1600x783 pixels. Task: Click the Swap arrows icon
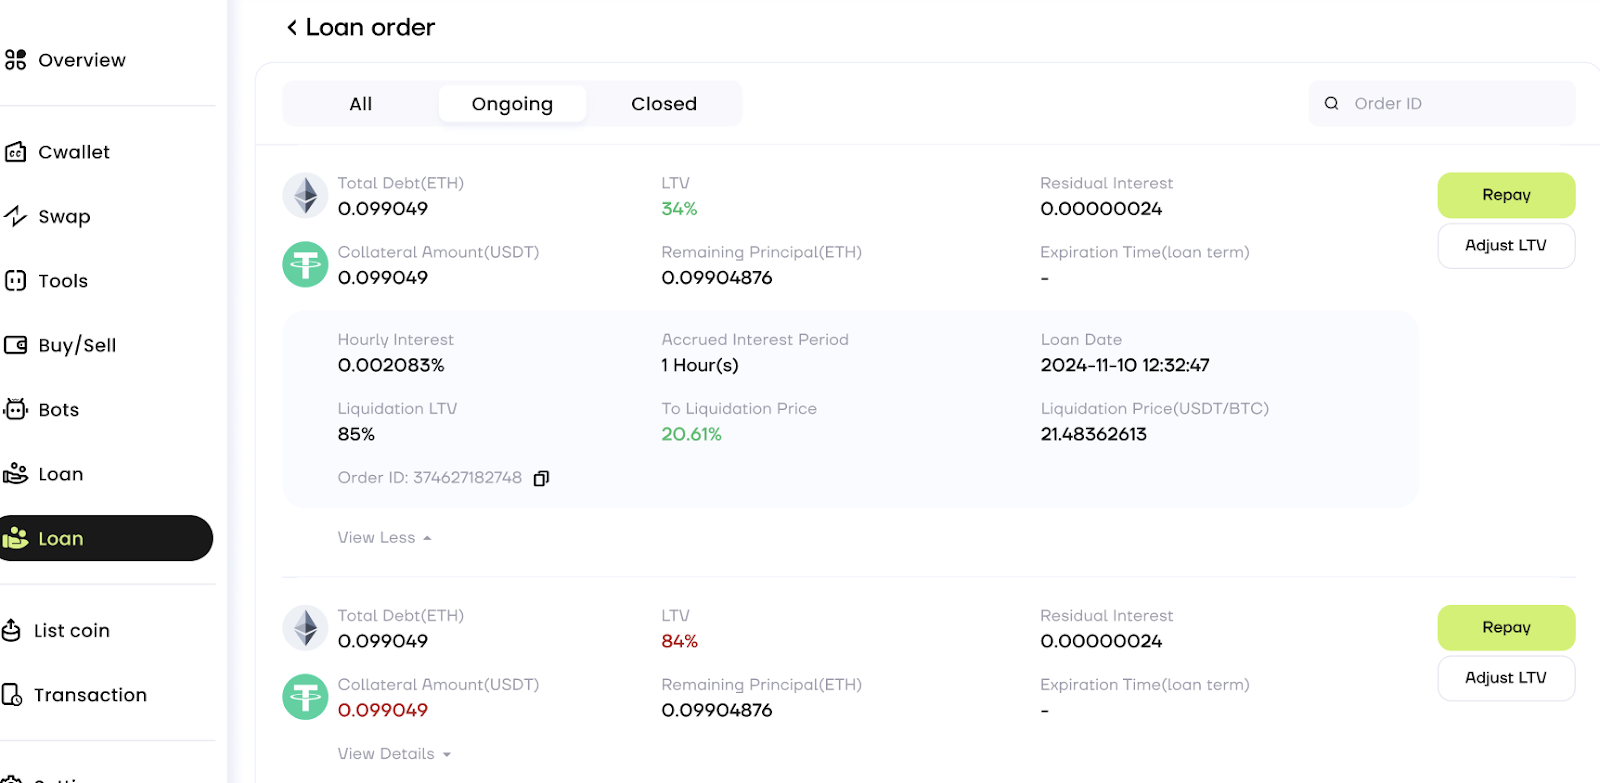[15, 216]
